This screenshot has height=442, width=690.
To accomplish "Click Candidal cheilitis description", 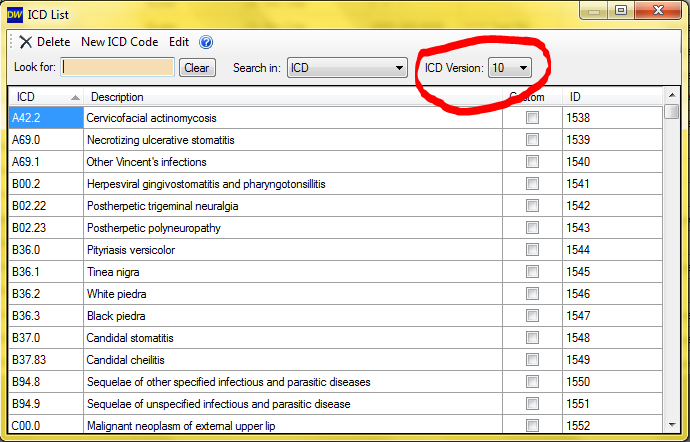I will coord(125,360).
